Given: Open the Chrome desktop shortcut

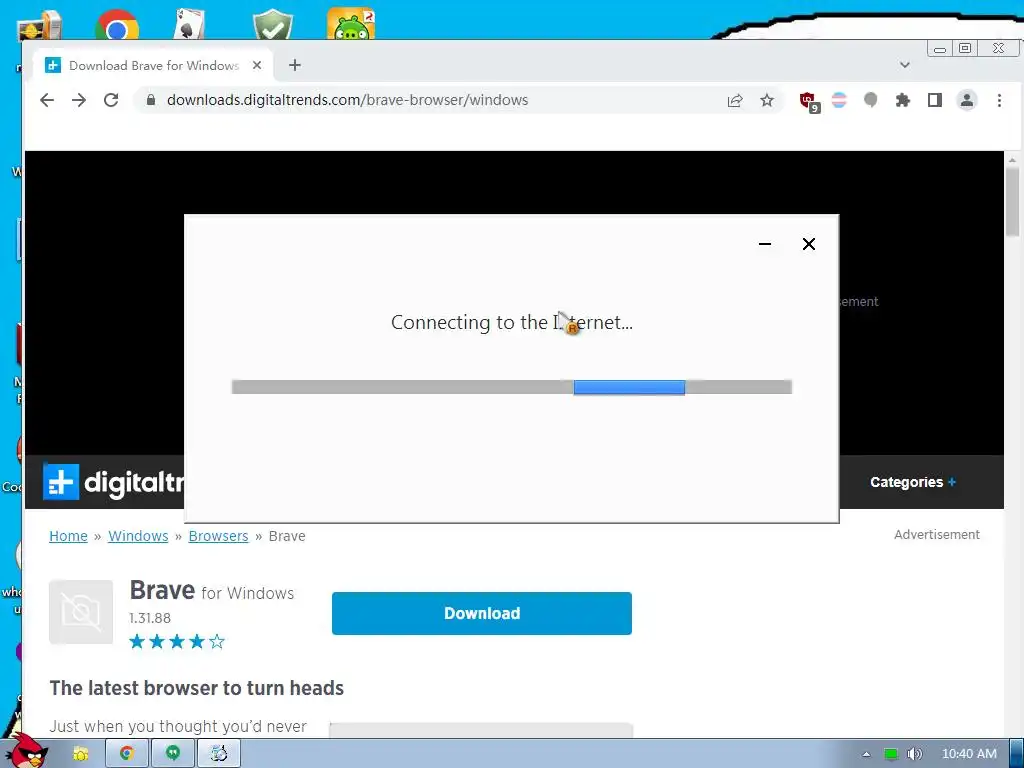Looking at the screenshot, I should coord(117,25).
